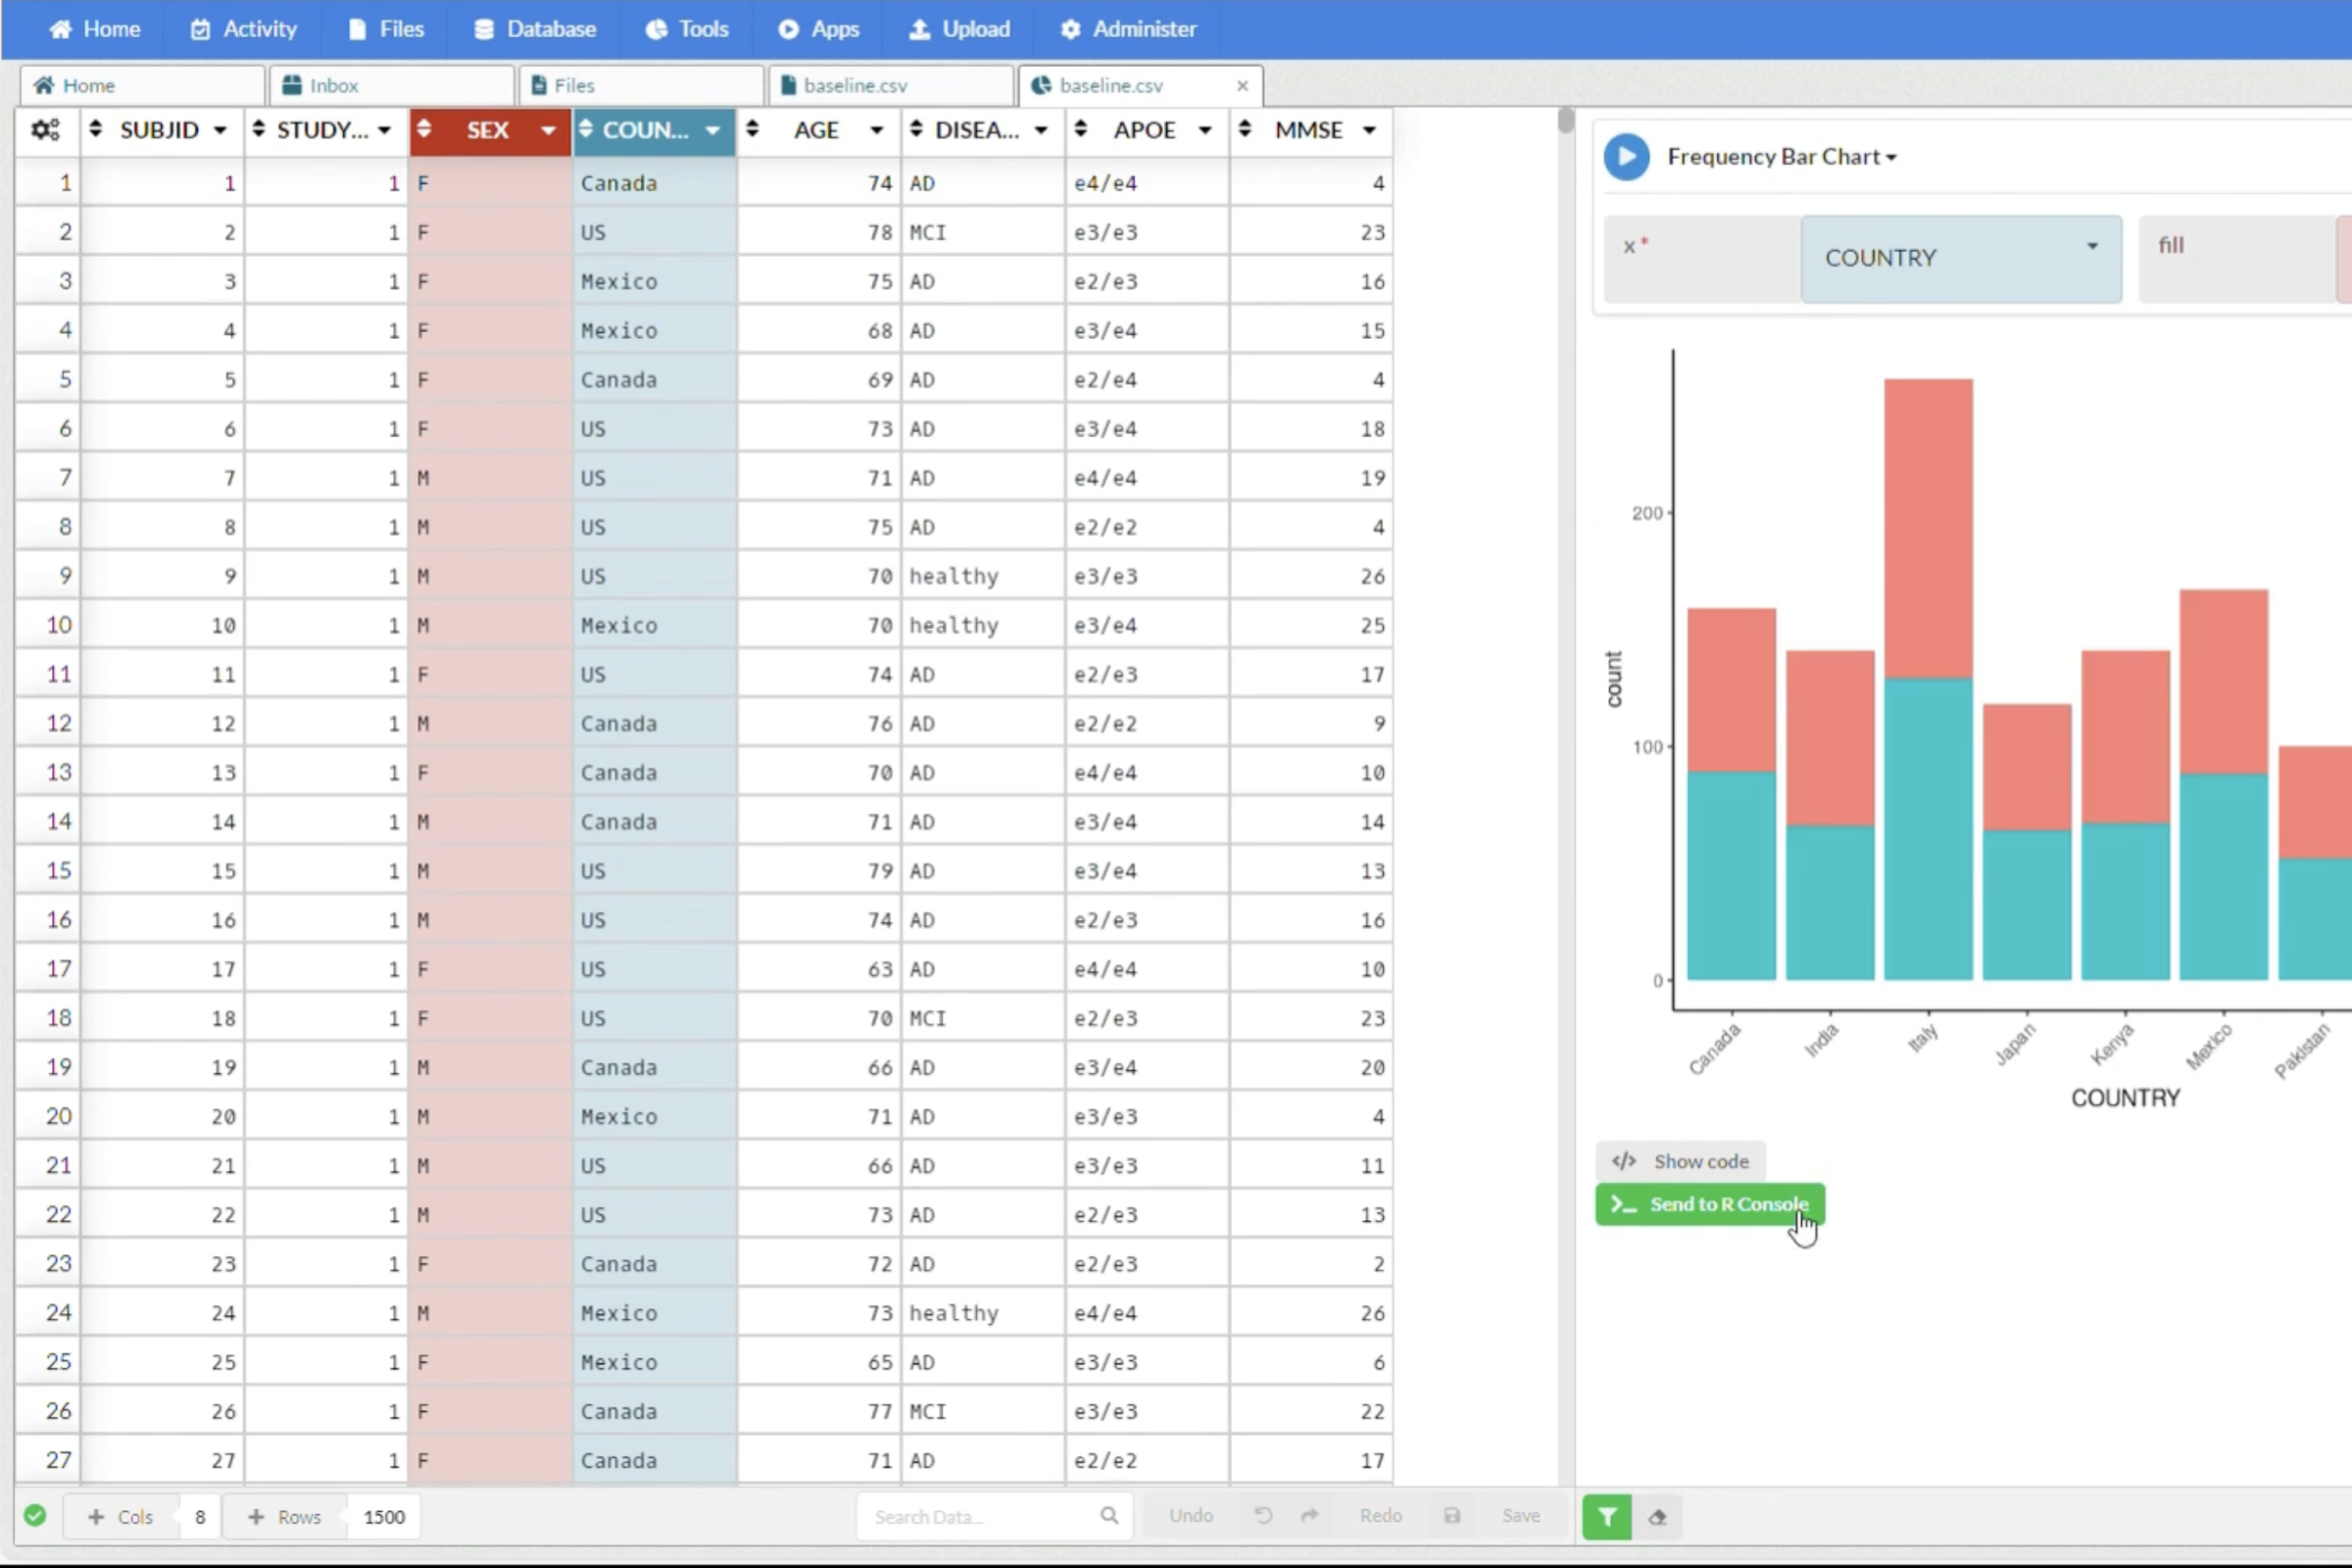
Task: Click the eraser clear-filter icon
Action: point(1657,1516)
